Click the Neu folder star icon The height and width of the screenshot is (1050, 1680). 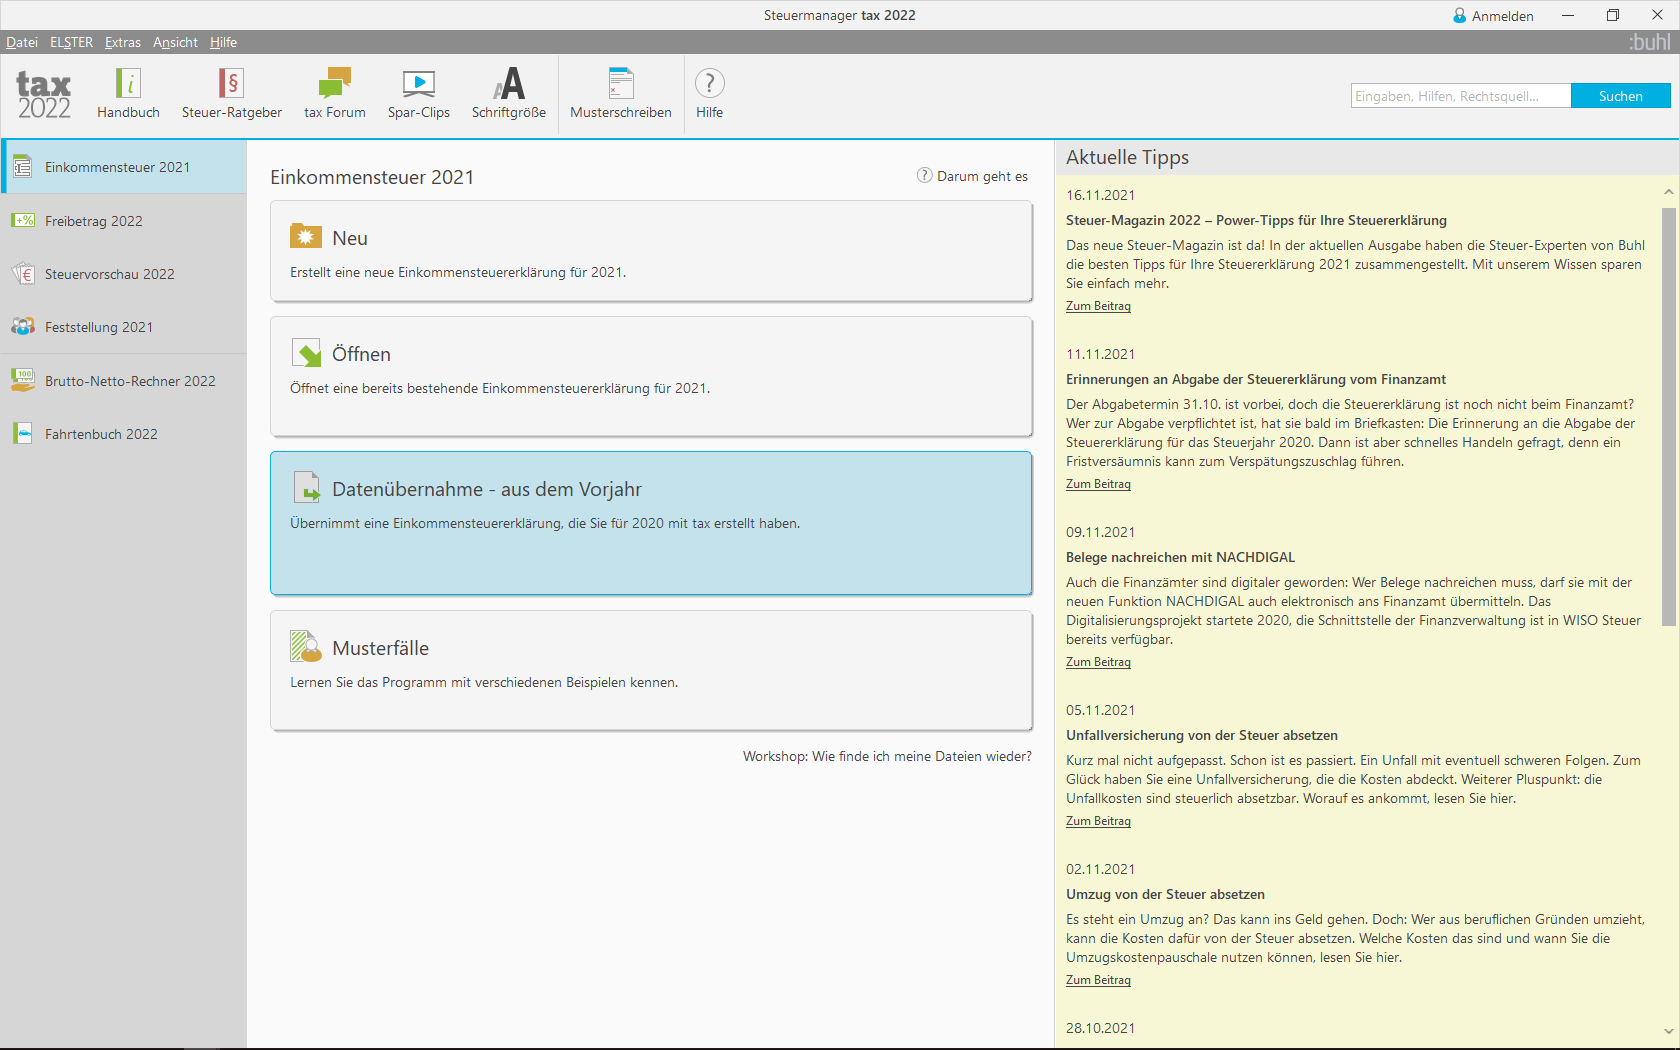pos(306,236)
